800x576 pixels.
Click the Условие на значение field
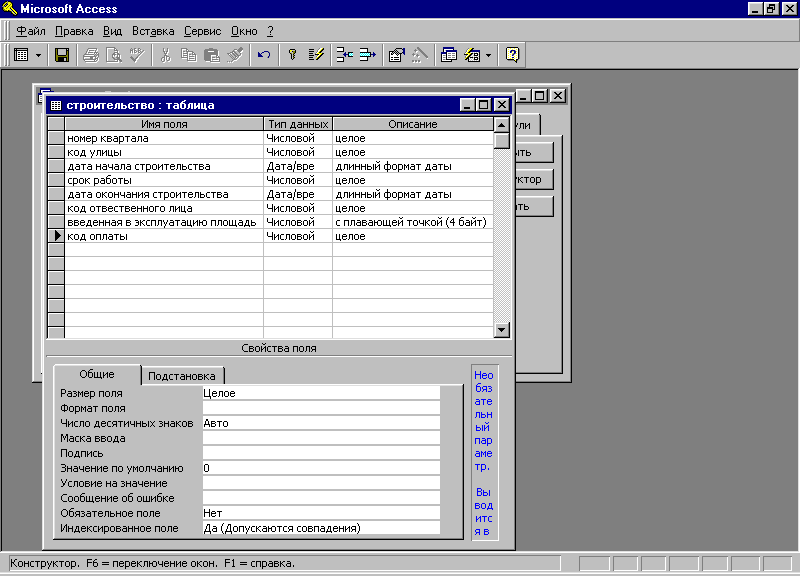click(x=321, y=483)
